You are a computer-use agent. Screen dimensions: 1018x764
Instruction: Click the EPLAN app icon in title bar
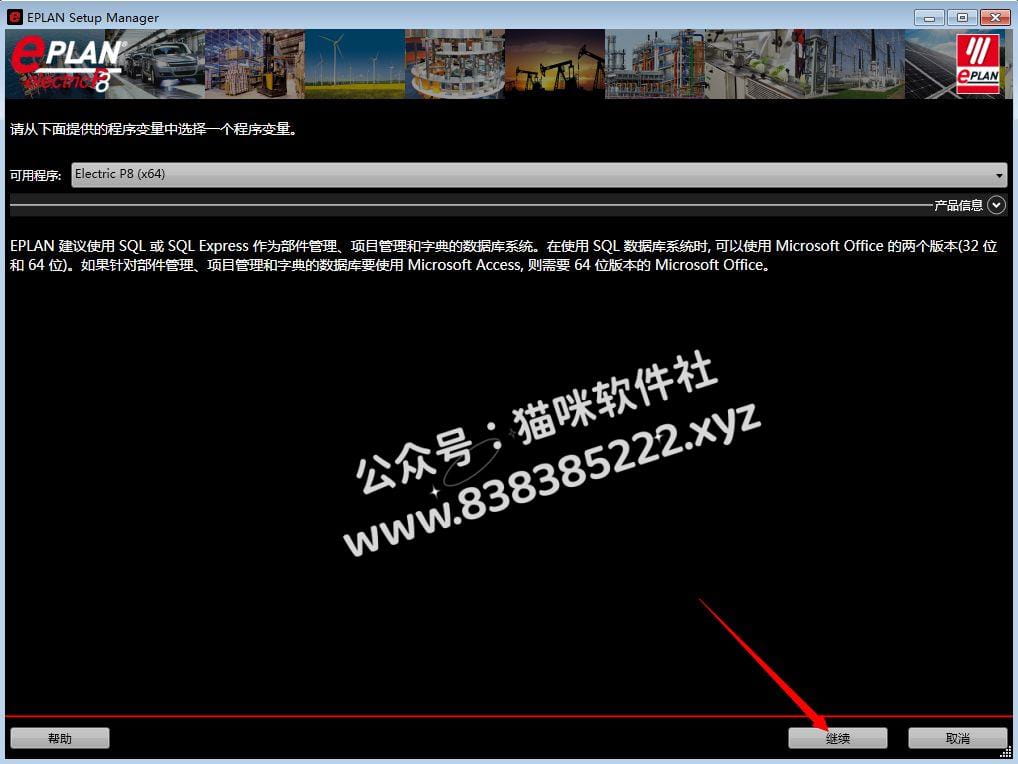click(14, 17)
